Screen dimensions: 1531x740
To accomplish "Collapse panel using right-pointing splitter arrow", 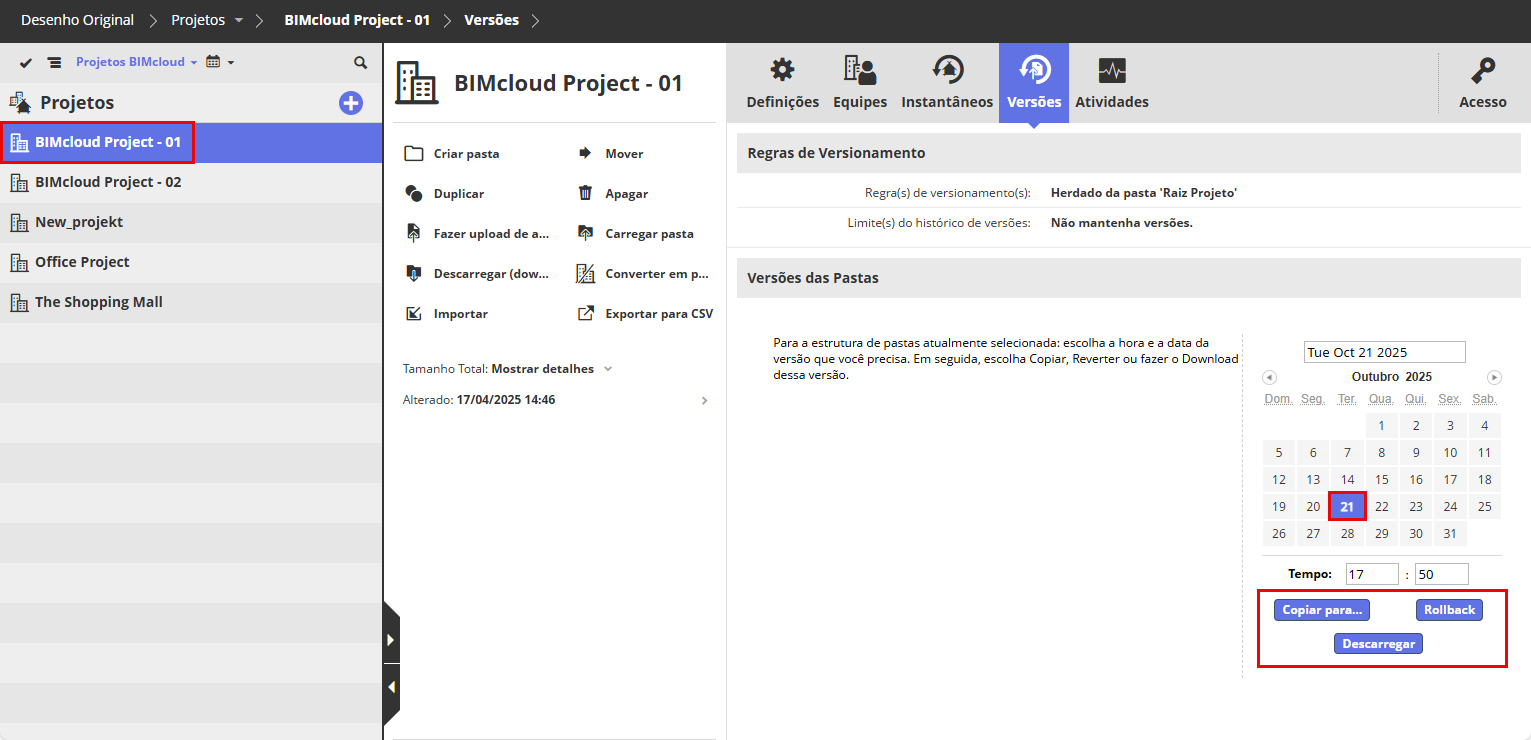I will coord(391,639).
